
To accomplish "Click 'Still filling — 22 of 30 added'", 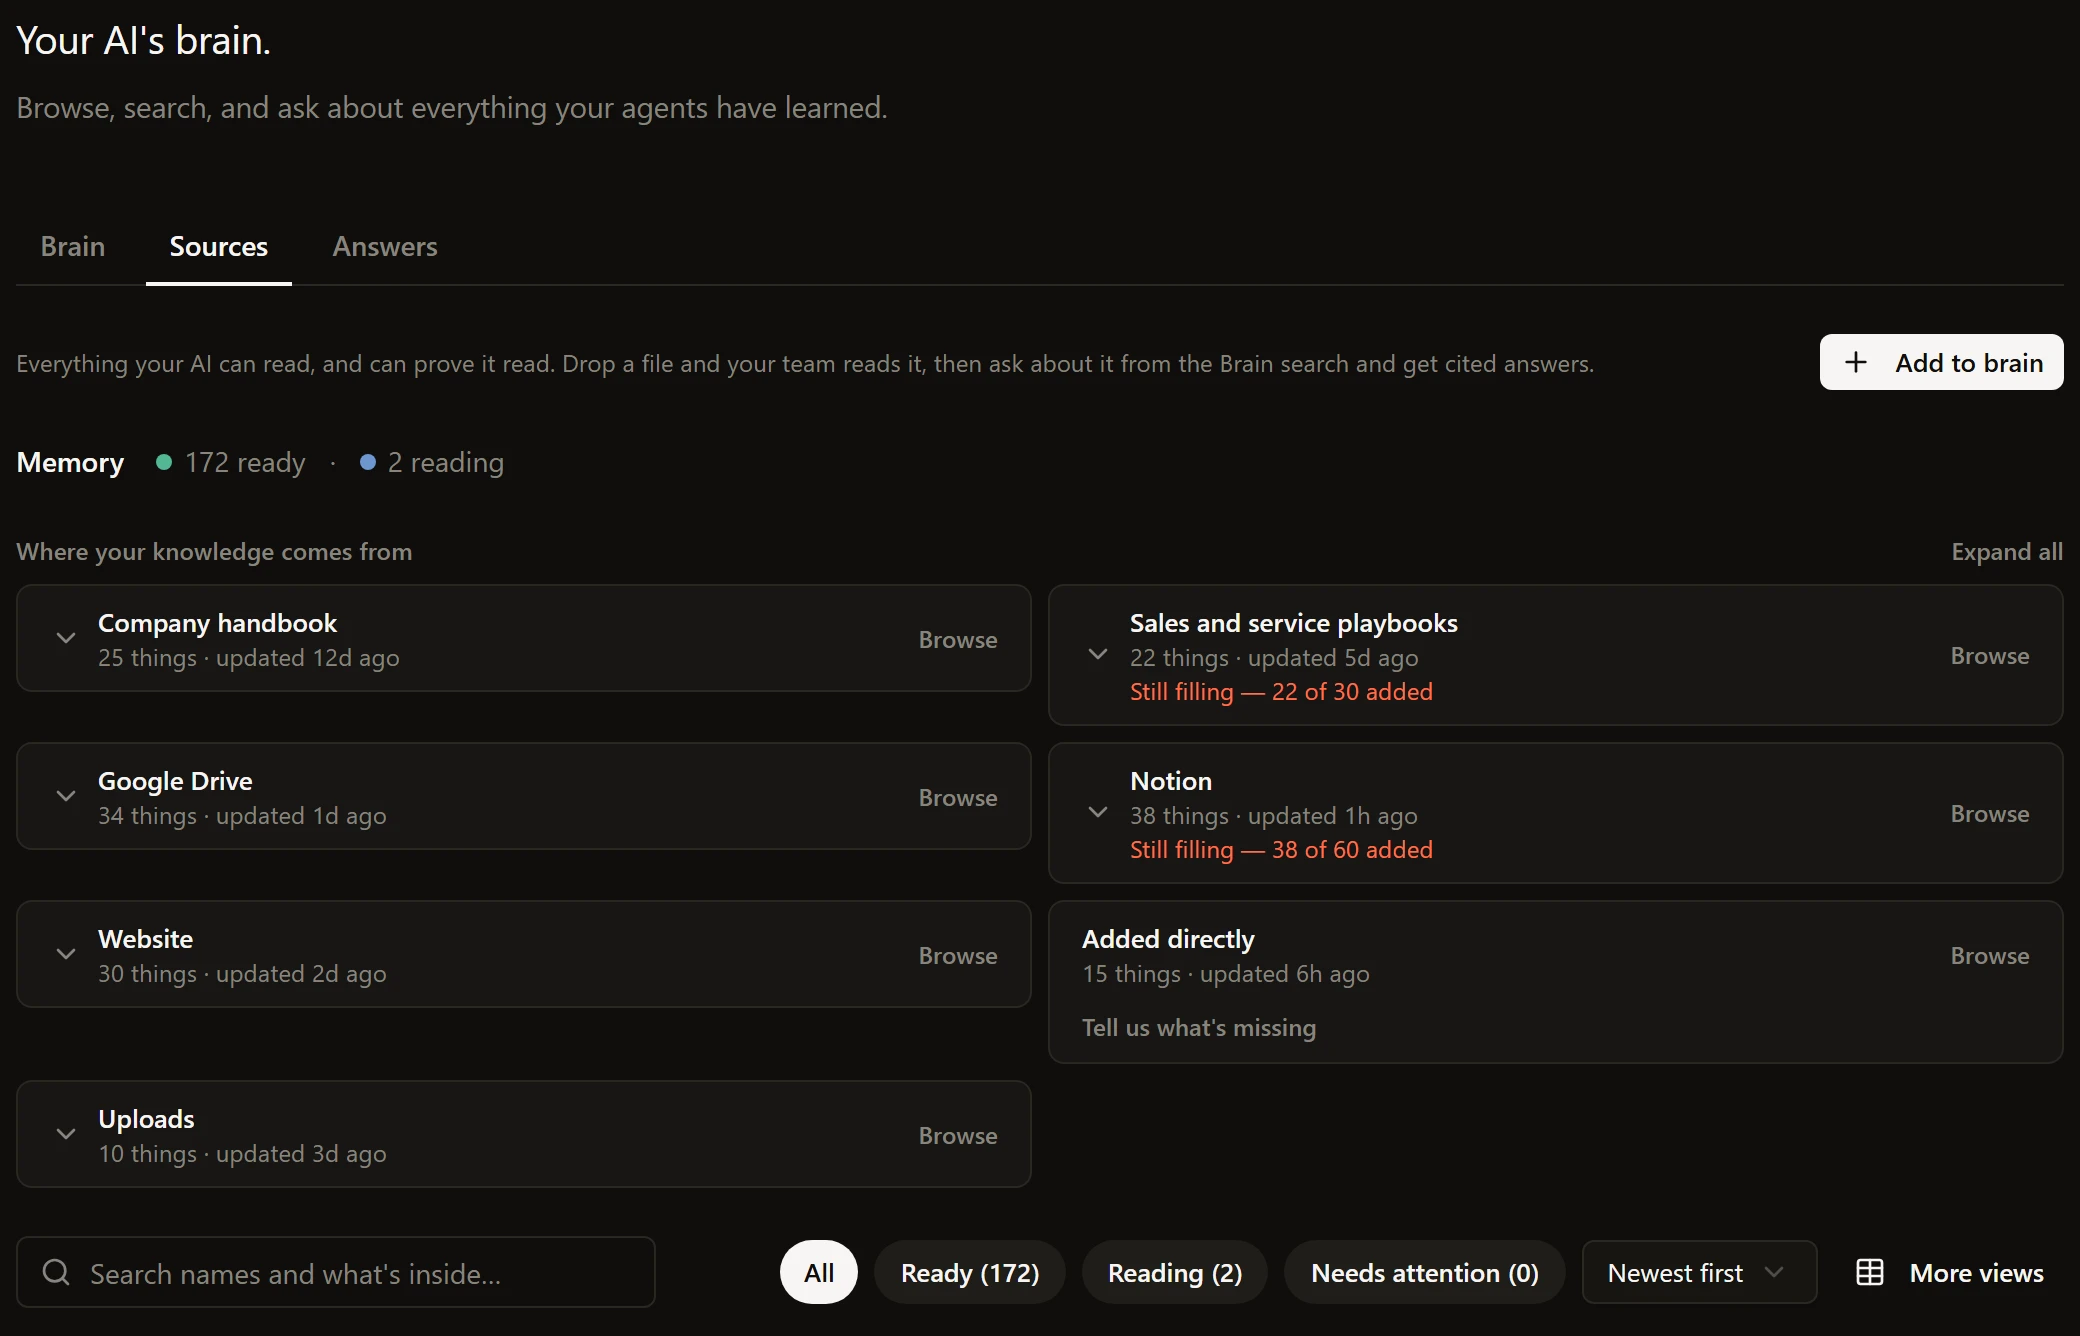I will (x=1281, y=691).
